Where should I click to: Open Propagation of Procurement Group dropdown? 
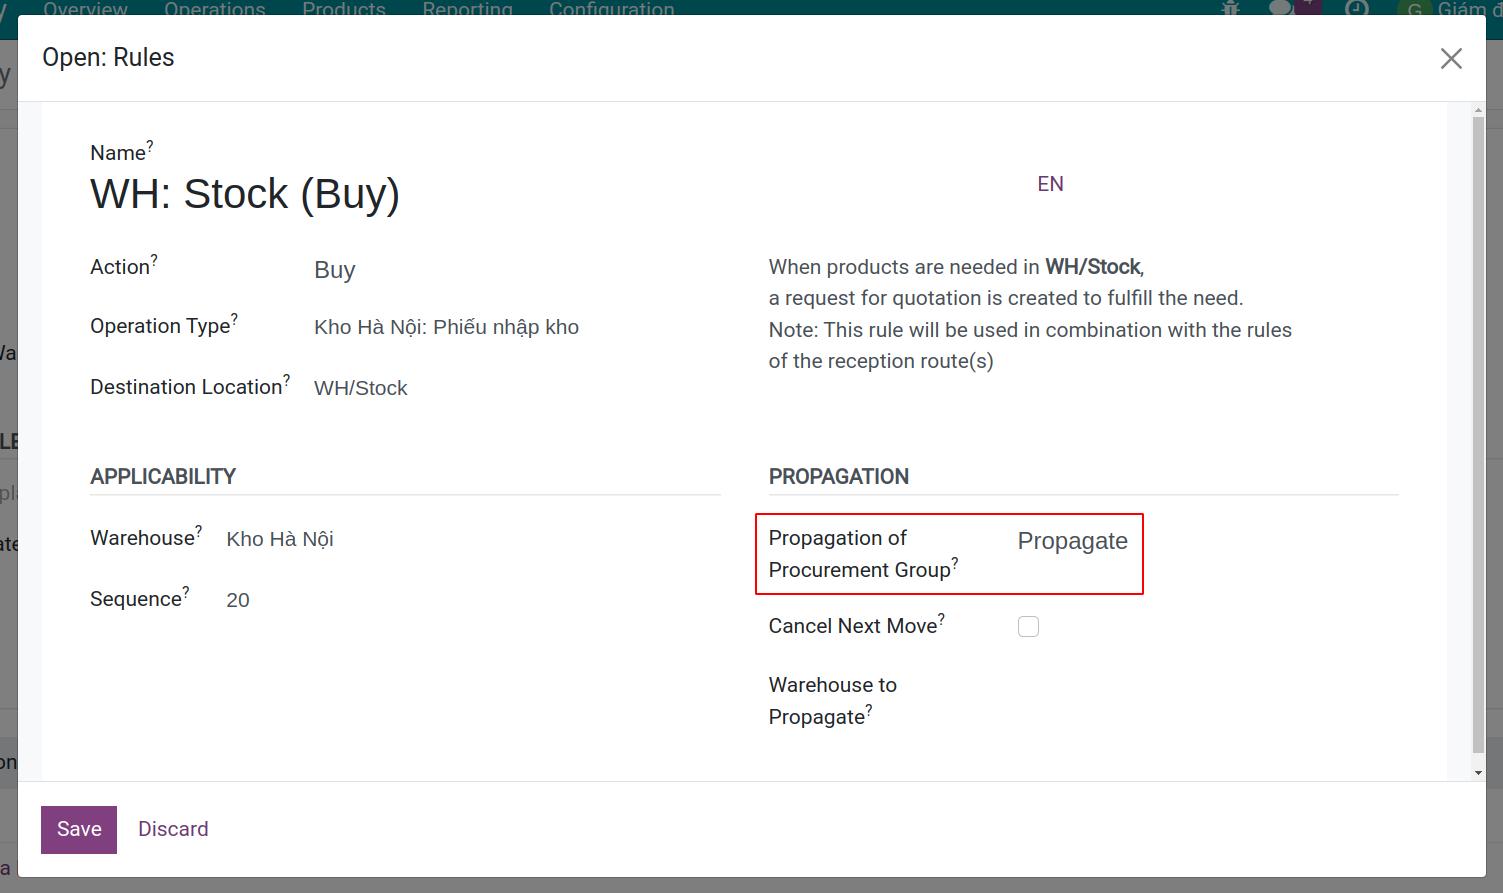click(1073, 541)
